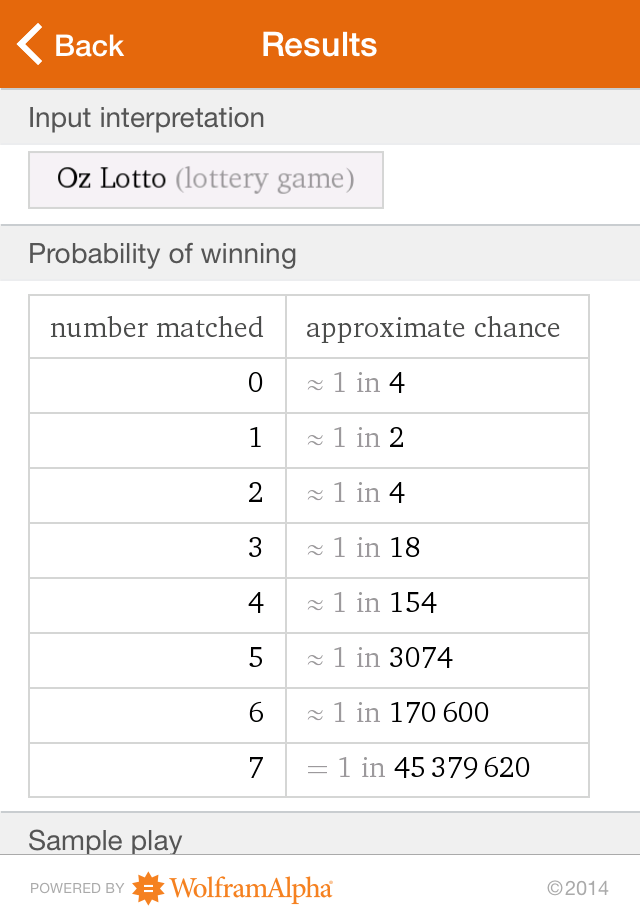This screenshot has width=640, height=920.
Task: Select the approximate chance column header
Action: [436, 327]
